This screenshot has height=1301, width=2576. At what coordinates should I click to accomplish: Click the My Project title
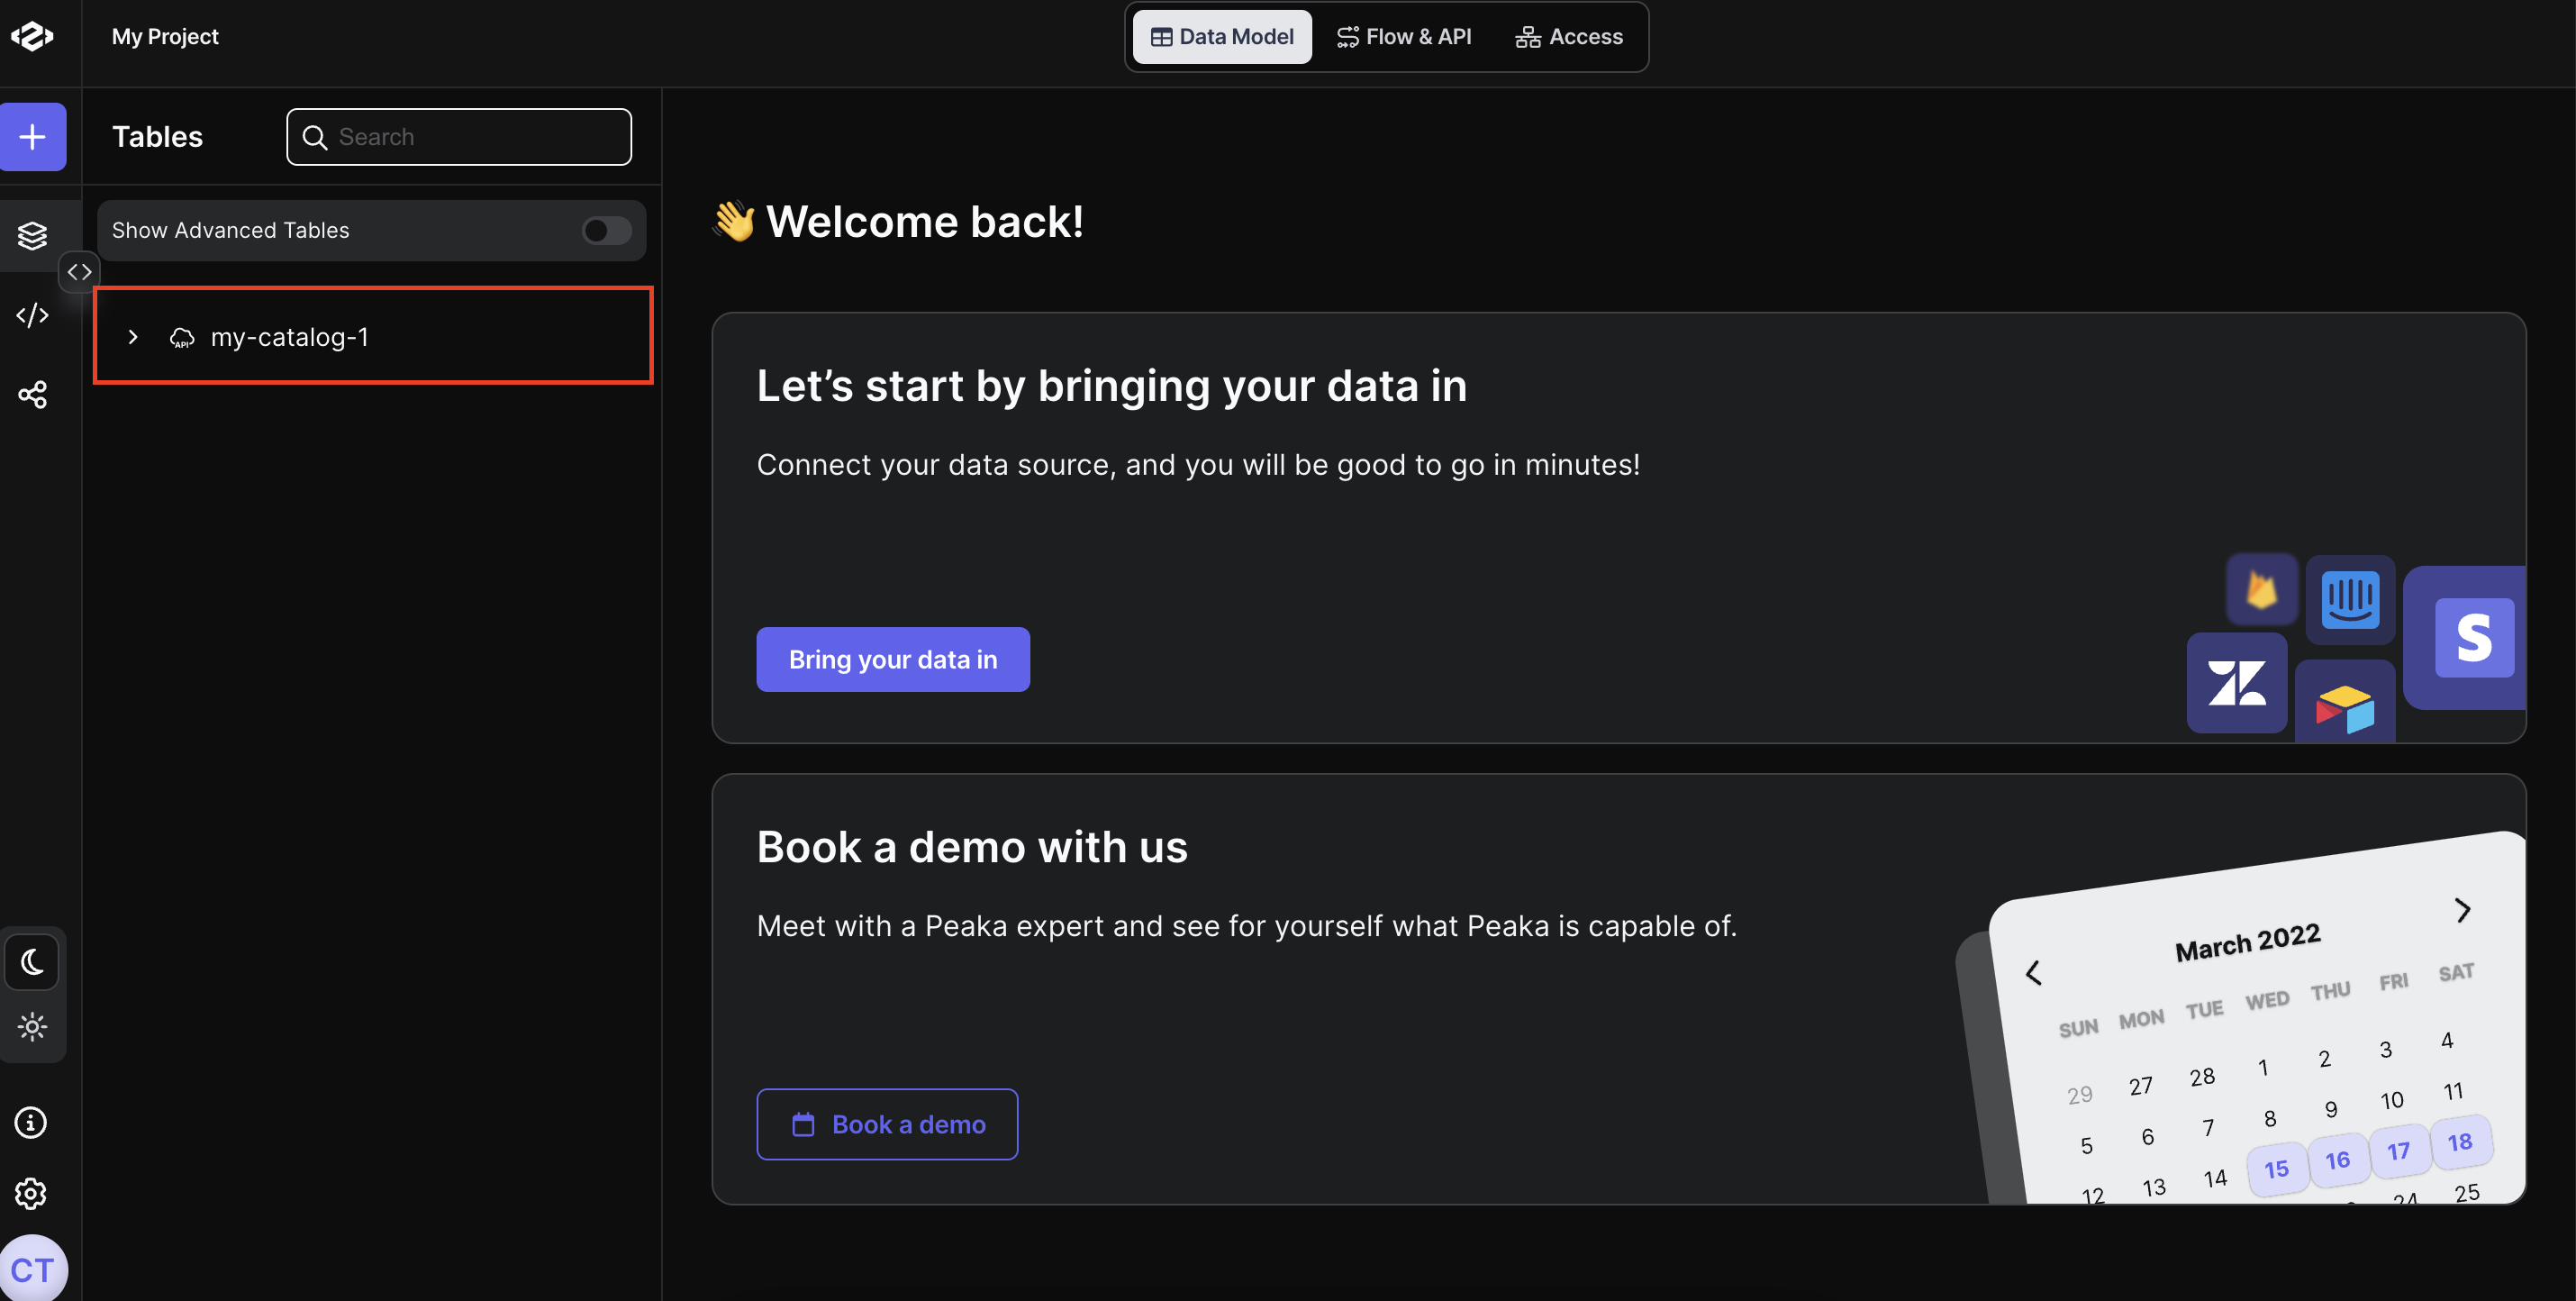click(x=165, y=37)
